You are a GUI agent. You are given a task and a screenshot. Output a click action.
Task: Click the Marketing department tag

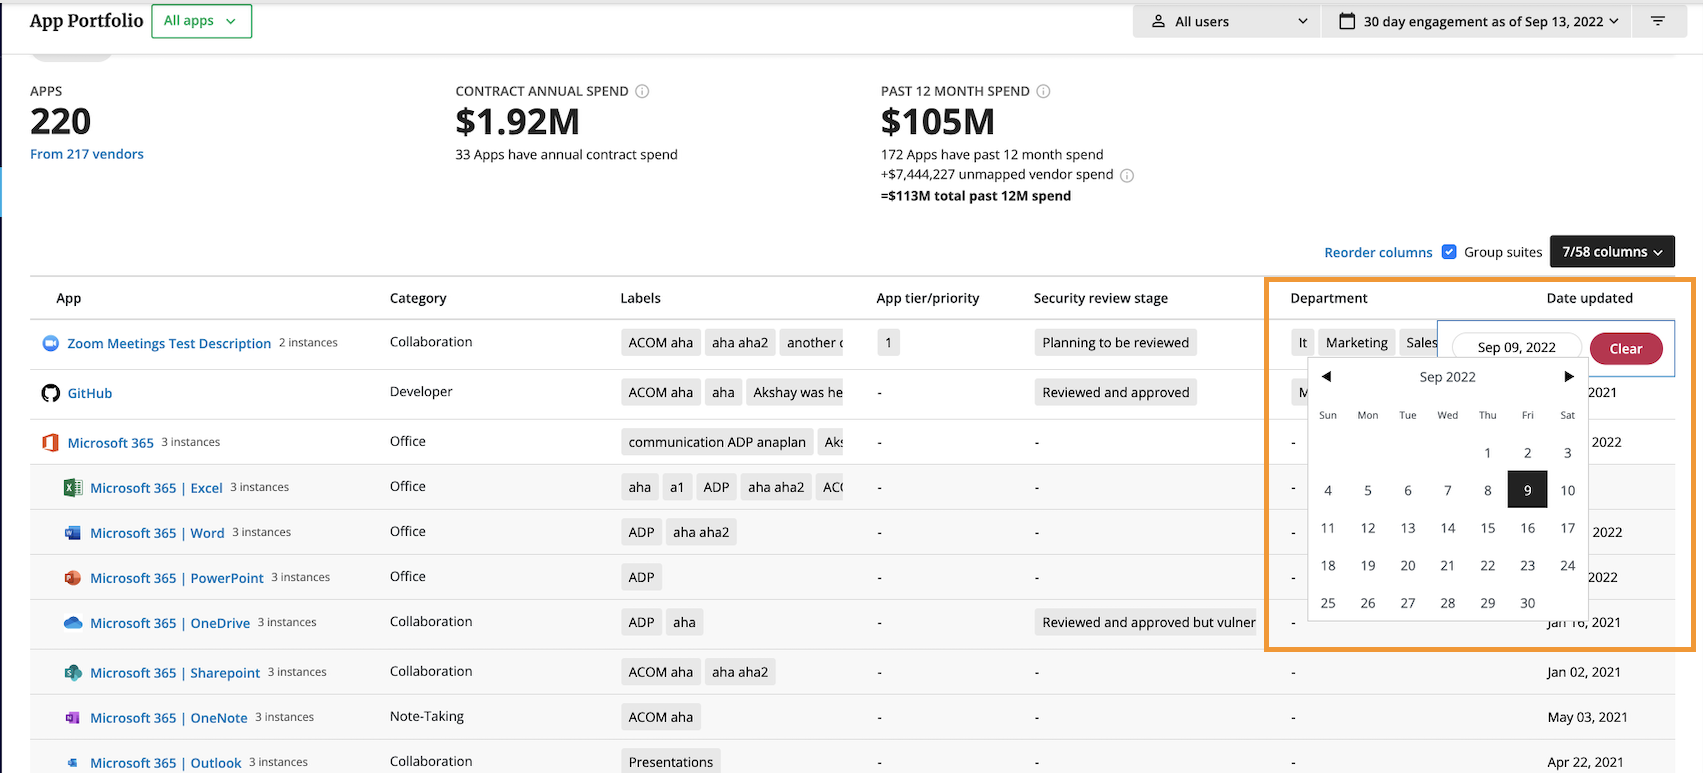click(x=1357, y=342)
